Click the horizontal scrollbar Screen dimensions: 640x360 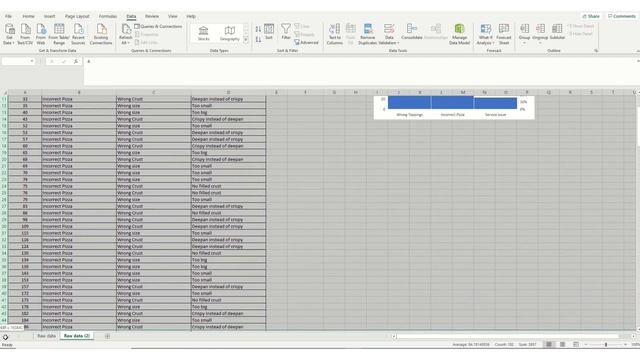tap(508, 336)
